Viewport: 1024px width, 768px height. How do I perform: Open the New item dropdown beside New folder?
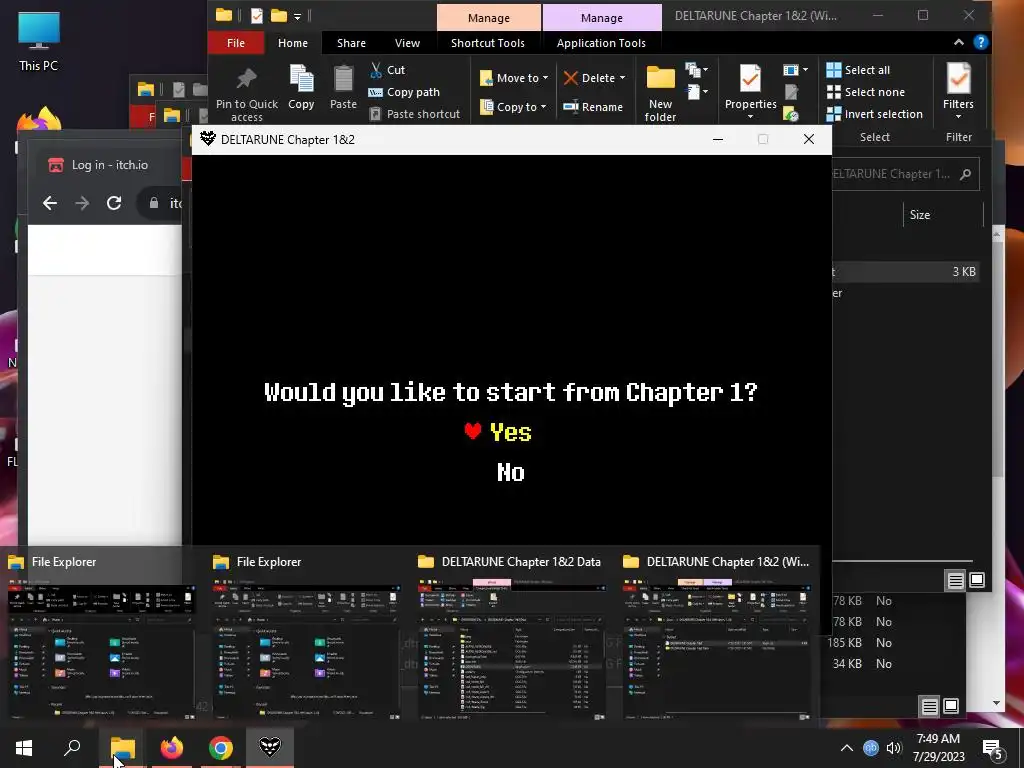point(696,70)
